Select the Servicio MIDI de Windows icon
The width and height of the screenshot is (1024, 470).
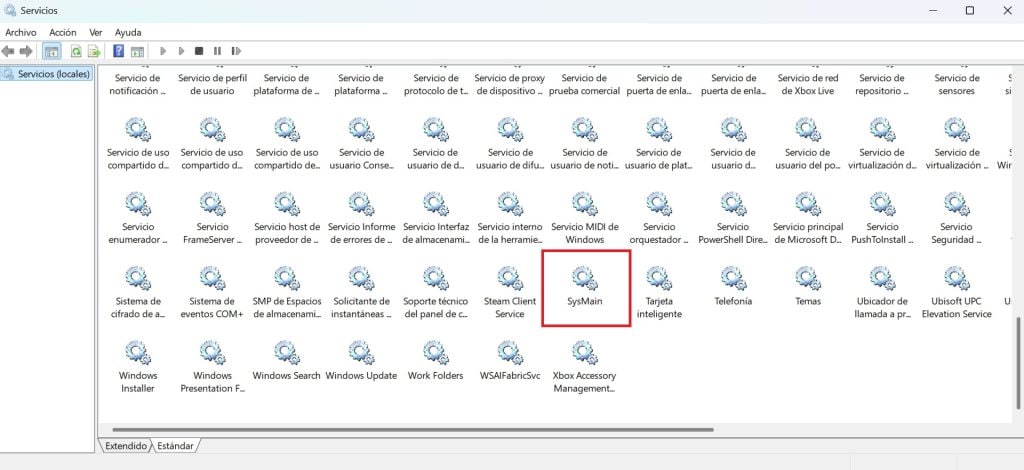click(584, 204)
